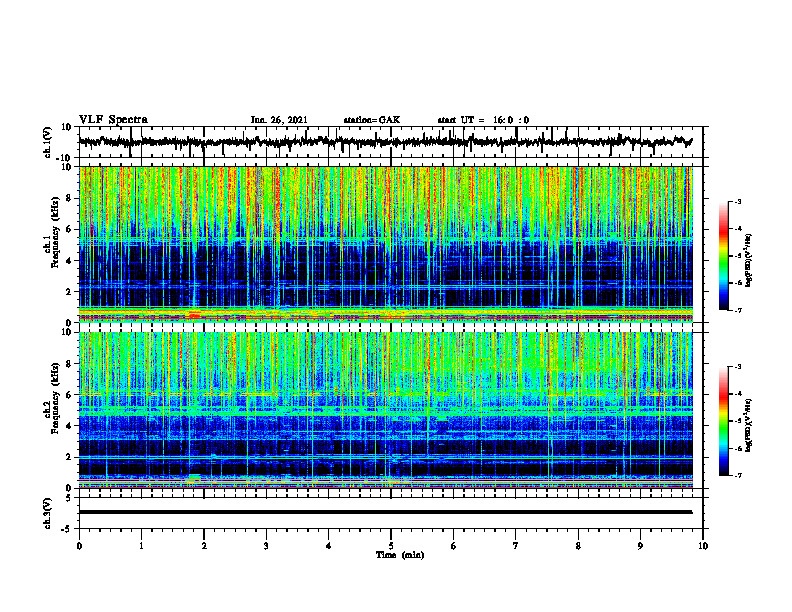Click the log(PSD) label beside ch.2 colorbar
Viewport: 792px width, 612px height.
tap(748, 425)
